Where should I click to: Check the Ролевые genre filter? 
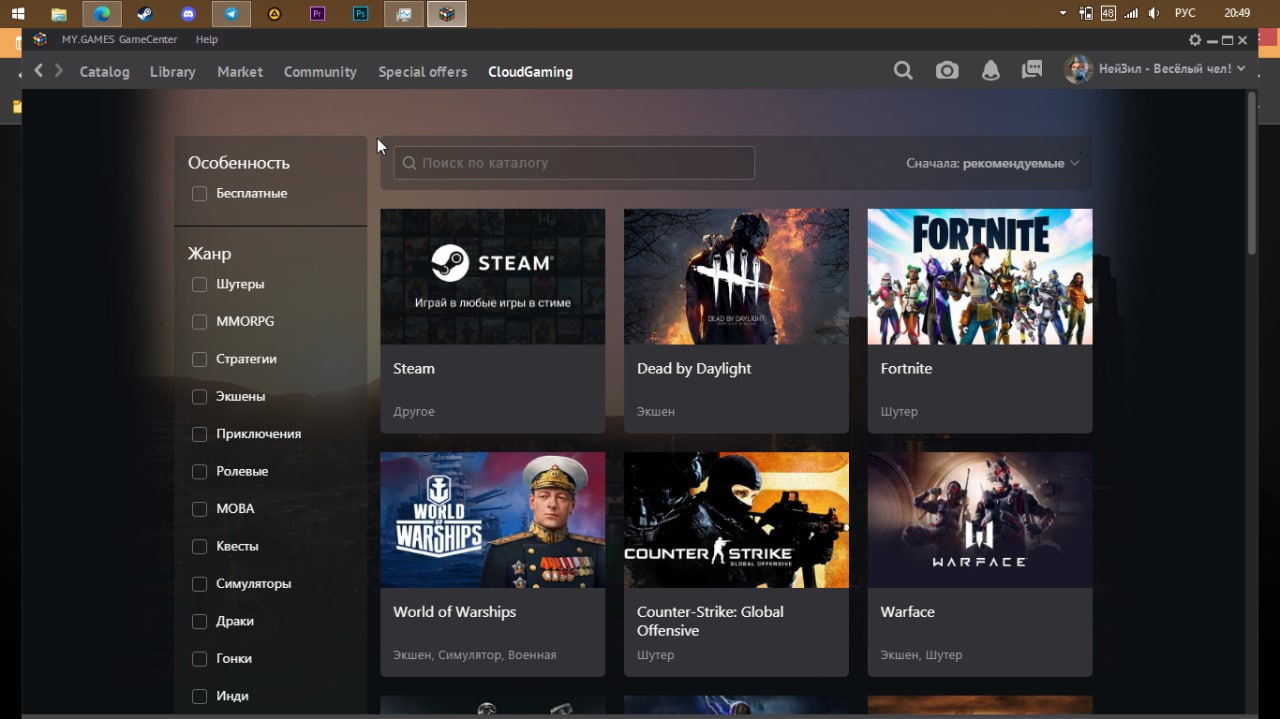click(199, 471)
